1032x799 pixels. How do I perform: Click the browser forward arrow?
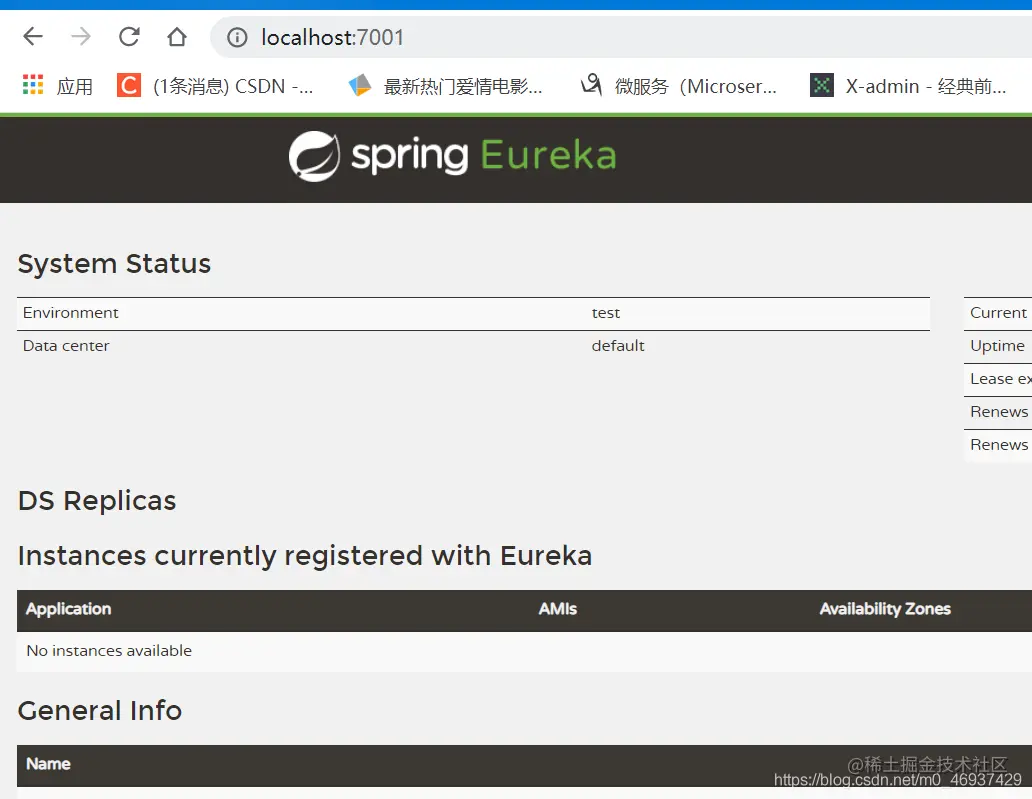[81, 36]
